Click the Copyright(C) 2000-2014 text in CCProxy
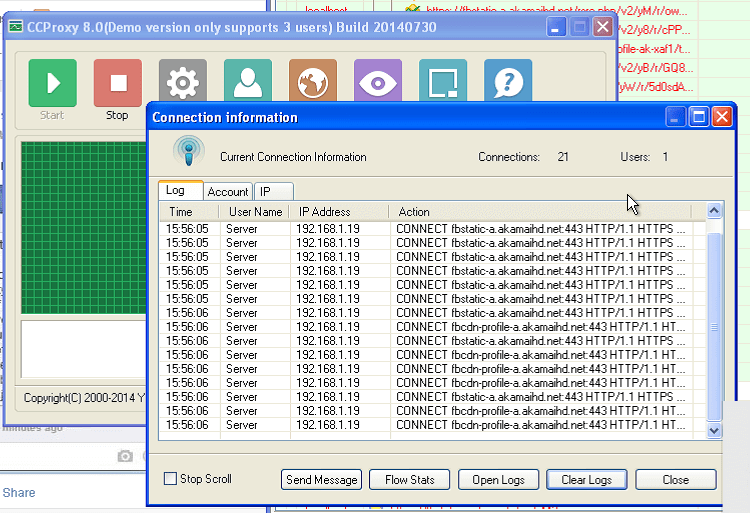Screen dimensions: 750x513 (84, 398)
